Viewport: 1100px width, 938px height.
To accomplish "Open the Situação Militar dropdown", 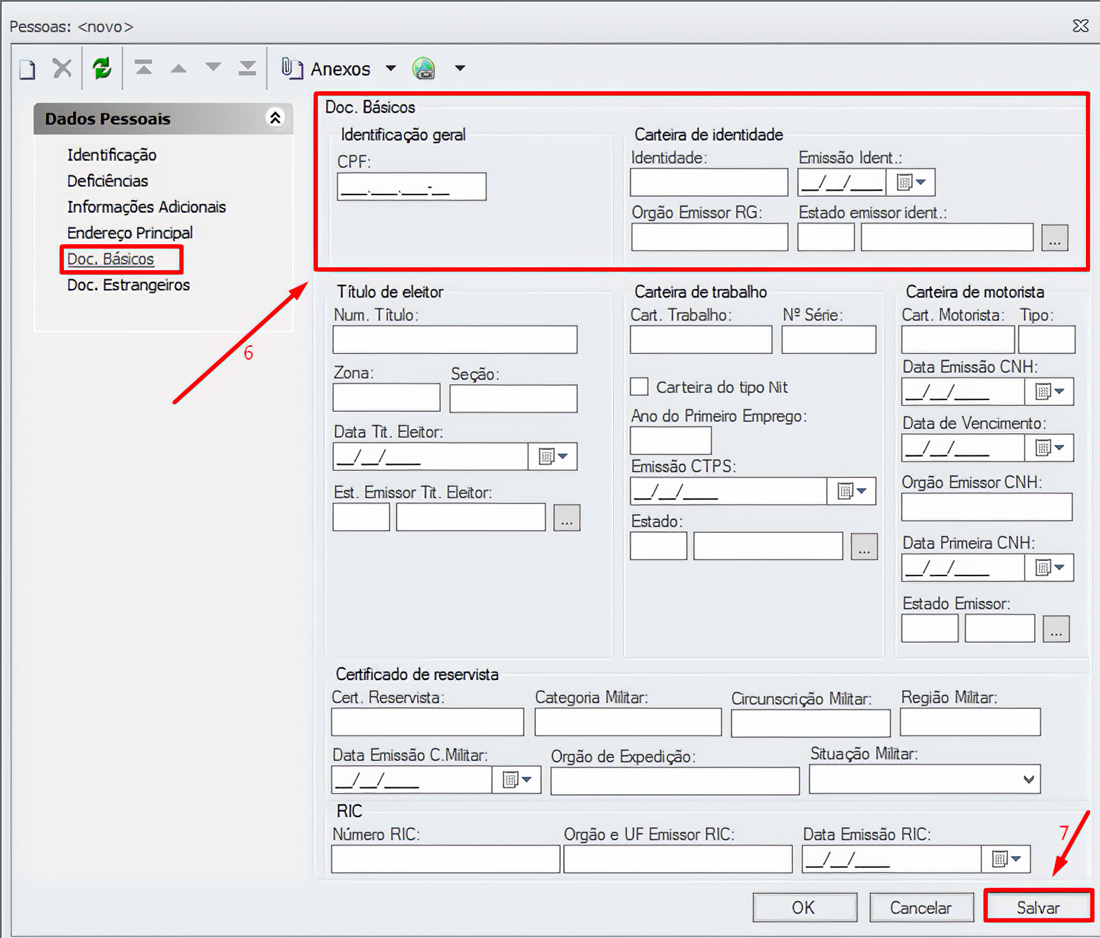I will coord(1028,779).
